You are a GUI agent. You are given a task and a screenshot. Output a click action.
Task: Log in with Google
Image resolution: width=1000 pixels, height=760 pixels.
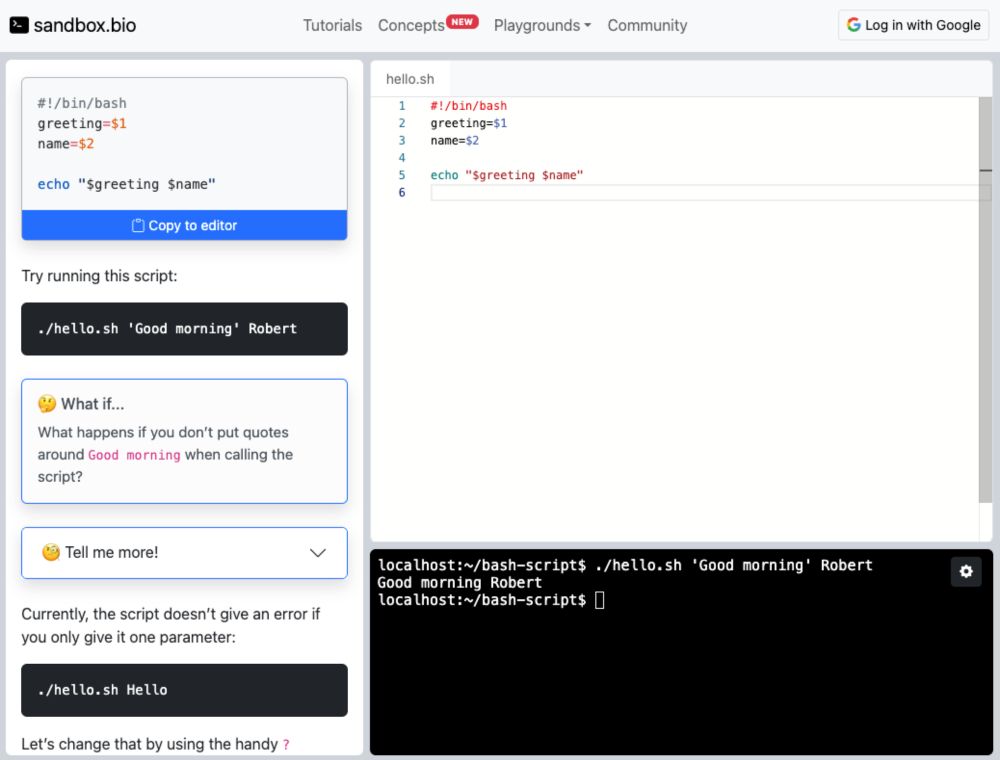(913, 25)
